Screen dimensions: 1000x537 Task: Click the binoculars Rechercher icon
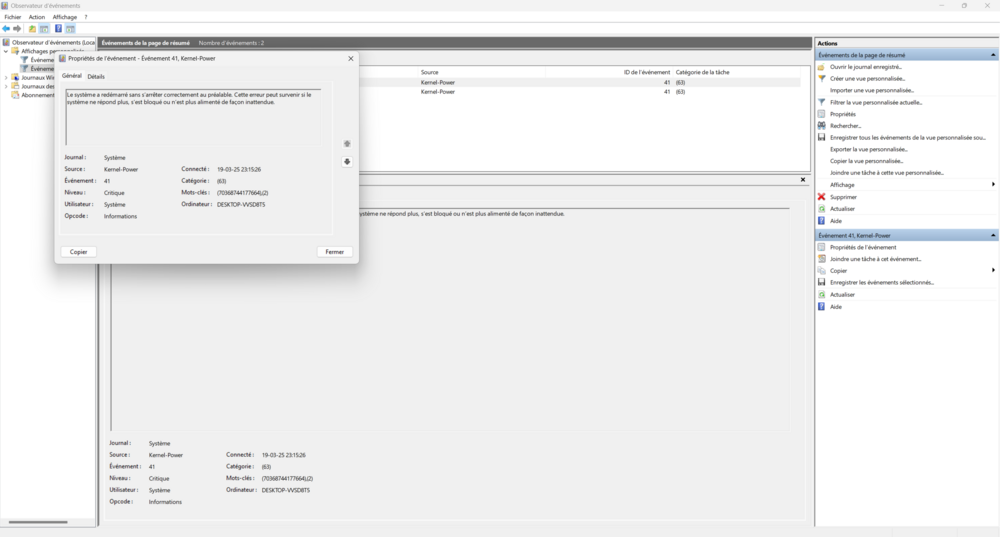pyautogui.click(x=821, y=126)
